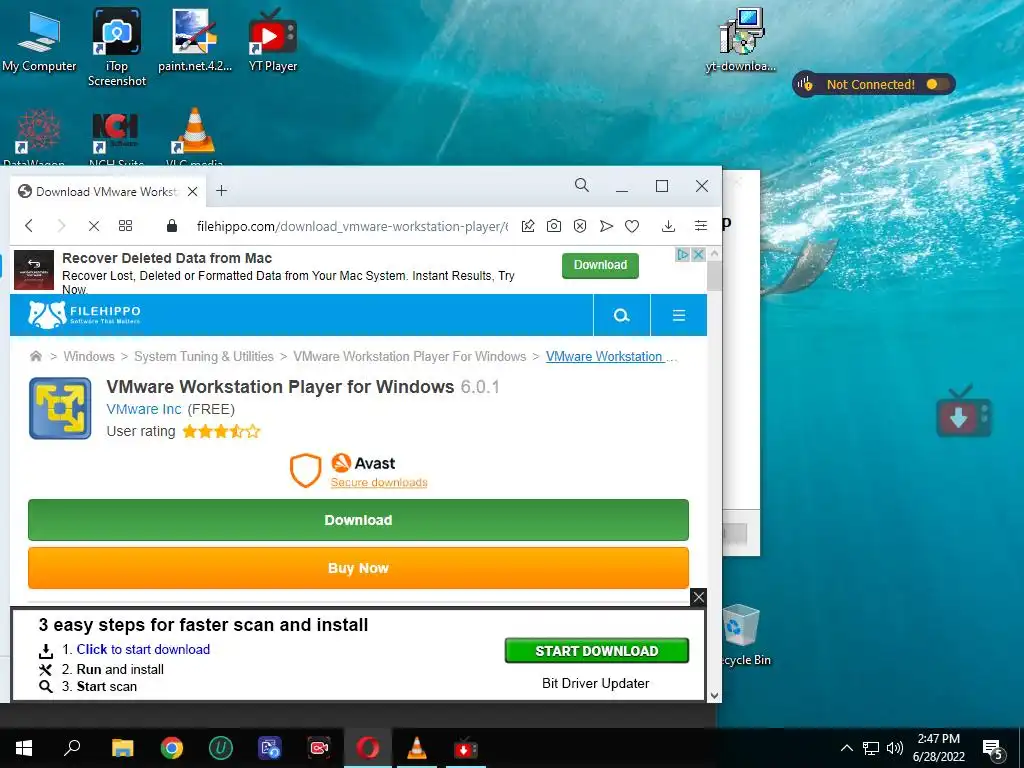Click the AdChoices triangle icon
The width and height of the screenshot is (1024, 768).
coord(682,254)
